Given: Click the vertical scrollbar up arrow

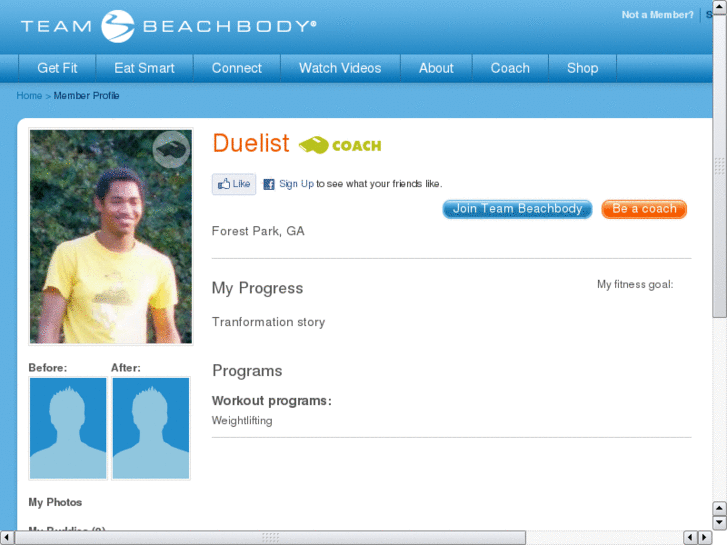Looking at the screenshot, I should pyautogui.click(x=719, y=7).
